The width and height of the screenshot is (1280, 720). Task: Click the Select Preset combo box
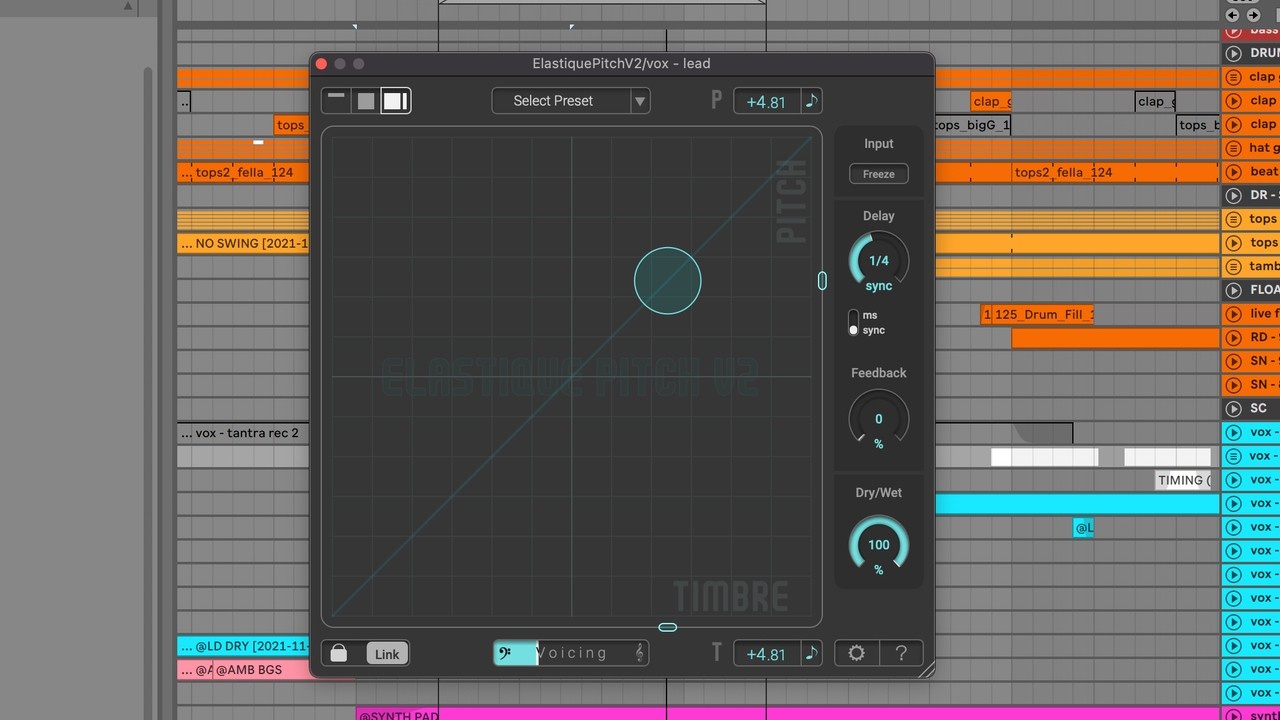click(x=553, y=101)
